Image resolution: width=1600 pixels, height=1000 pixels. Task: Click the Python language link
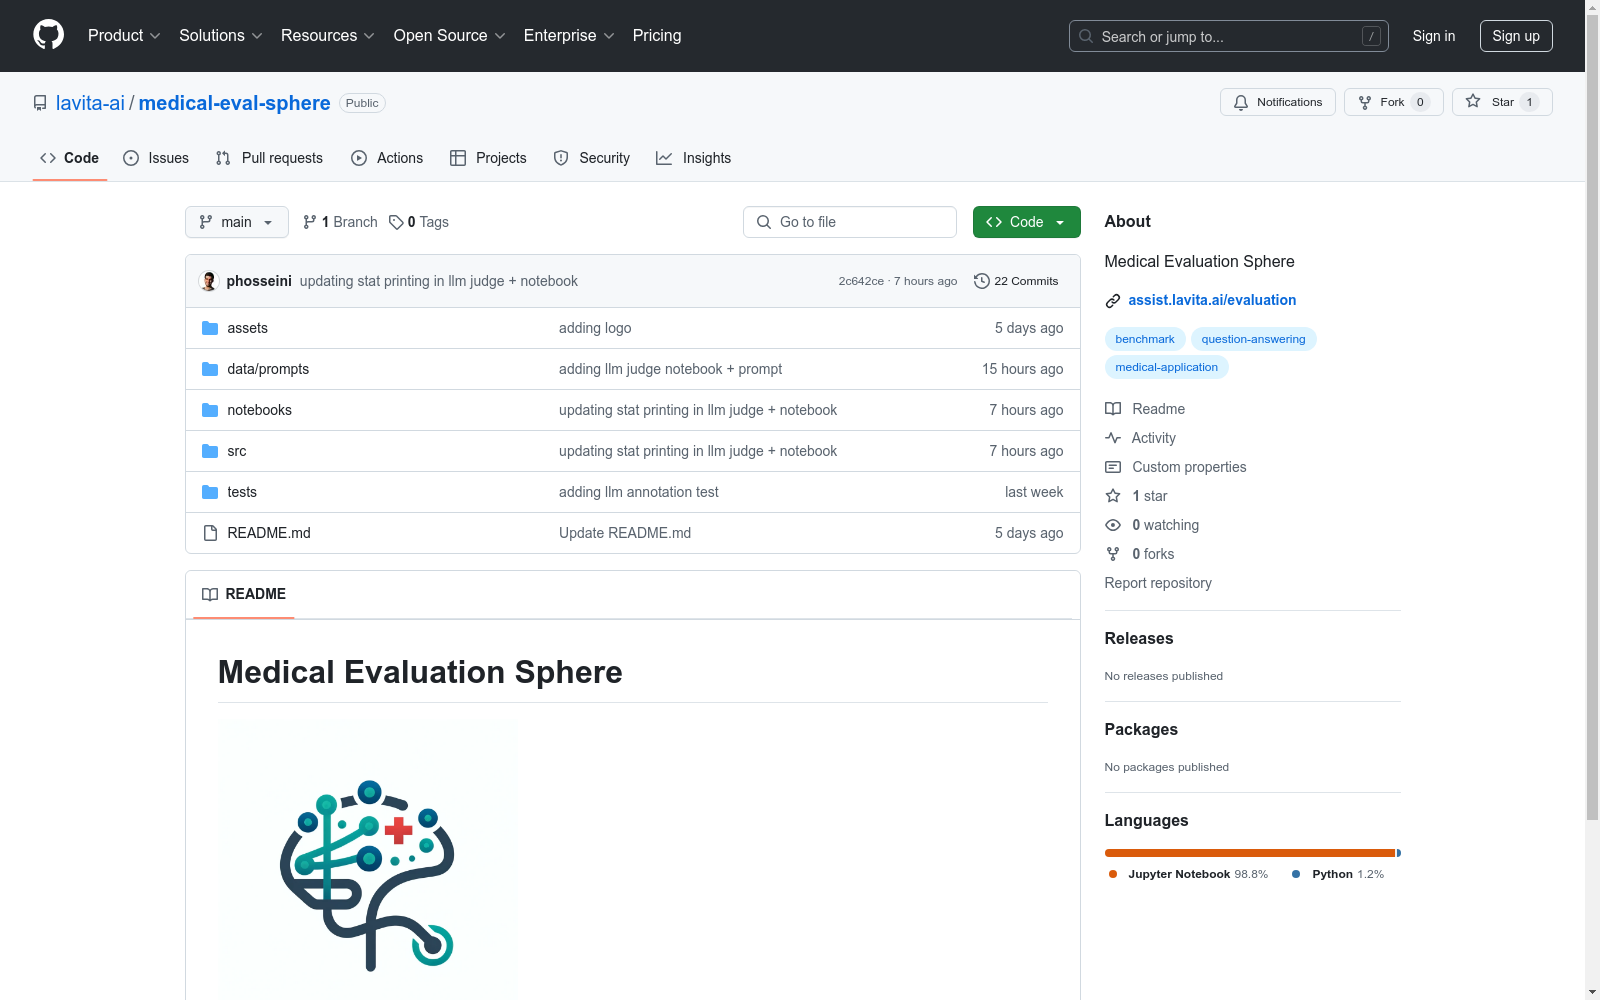coord(1338,874)
